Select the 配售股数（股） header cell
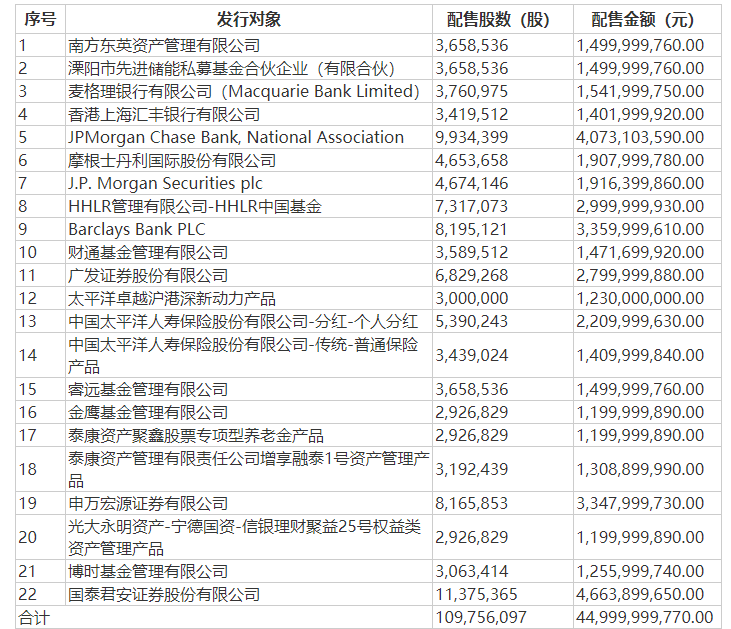The width and height of the screenshot is (731, 629). coord(501,20)
